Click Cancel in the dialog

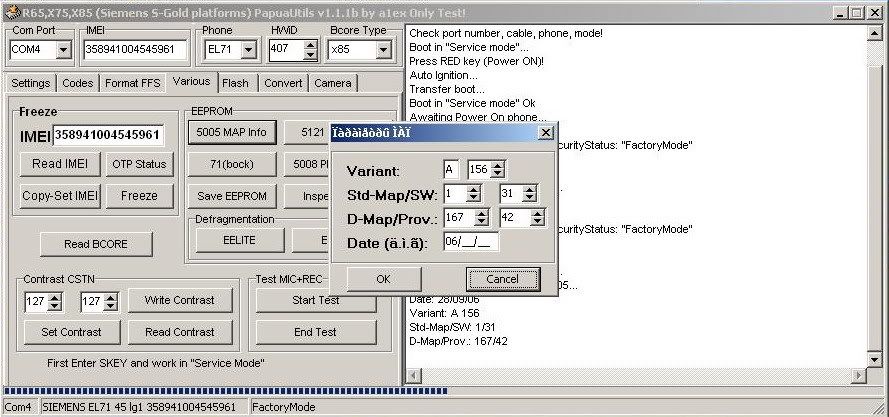point(503,279)
